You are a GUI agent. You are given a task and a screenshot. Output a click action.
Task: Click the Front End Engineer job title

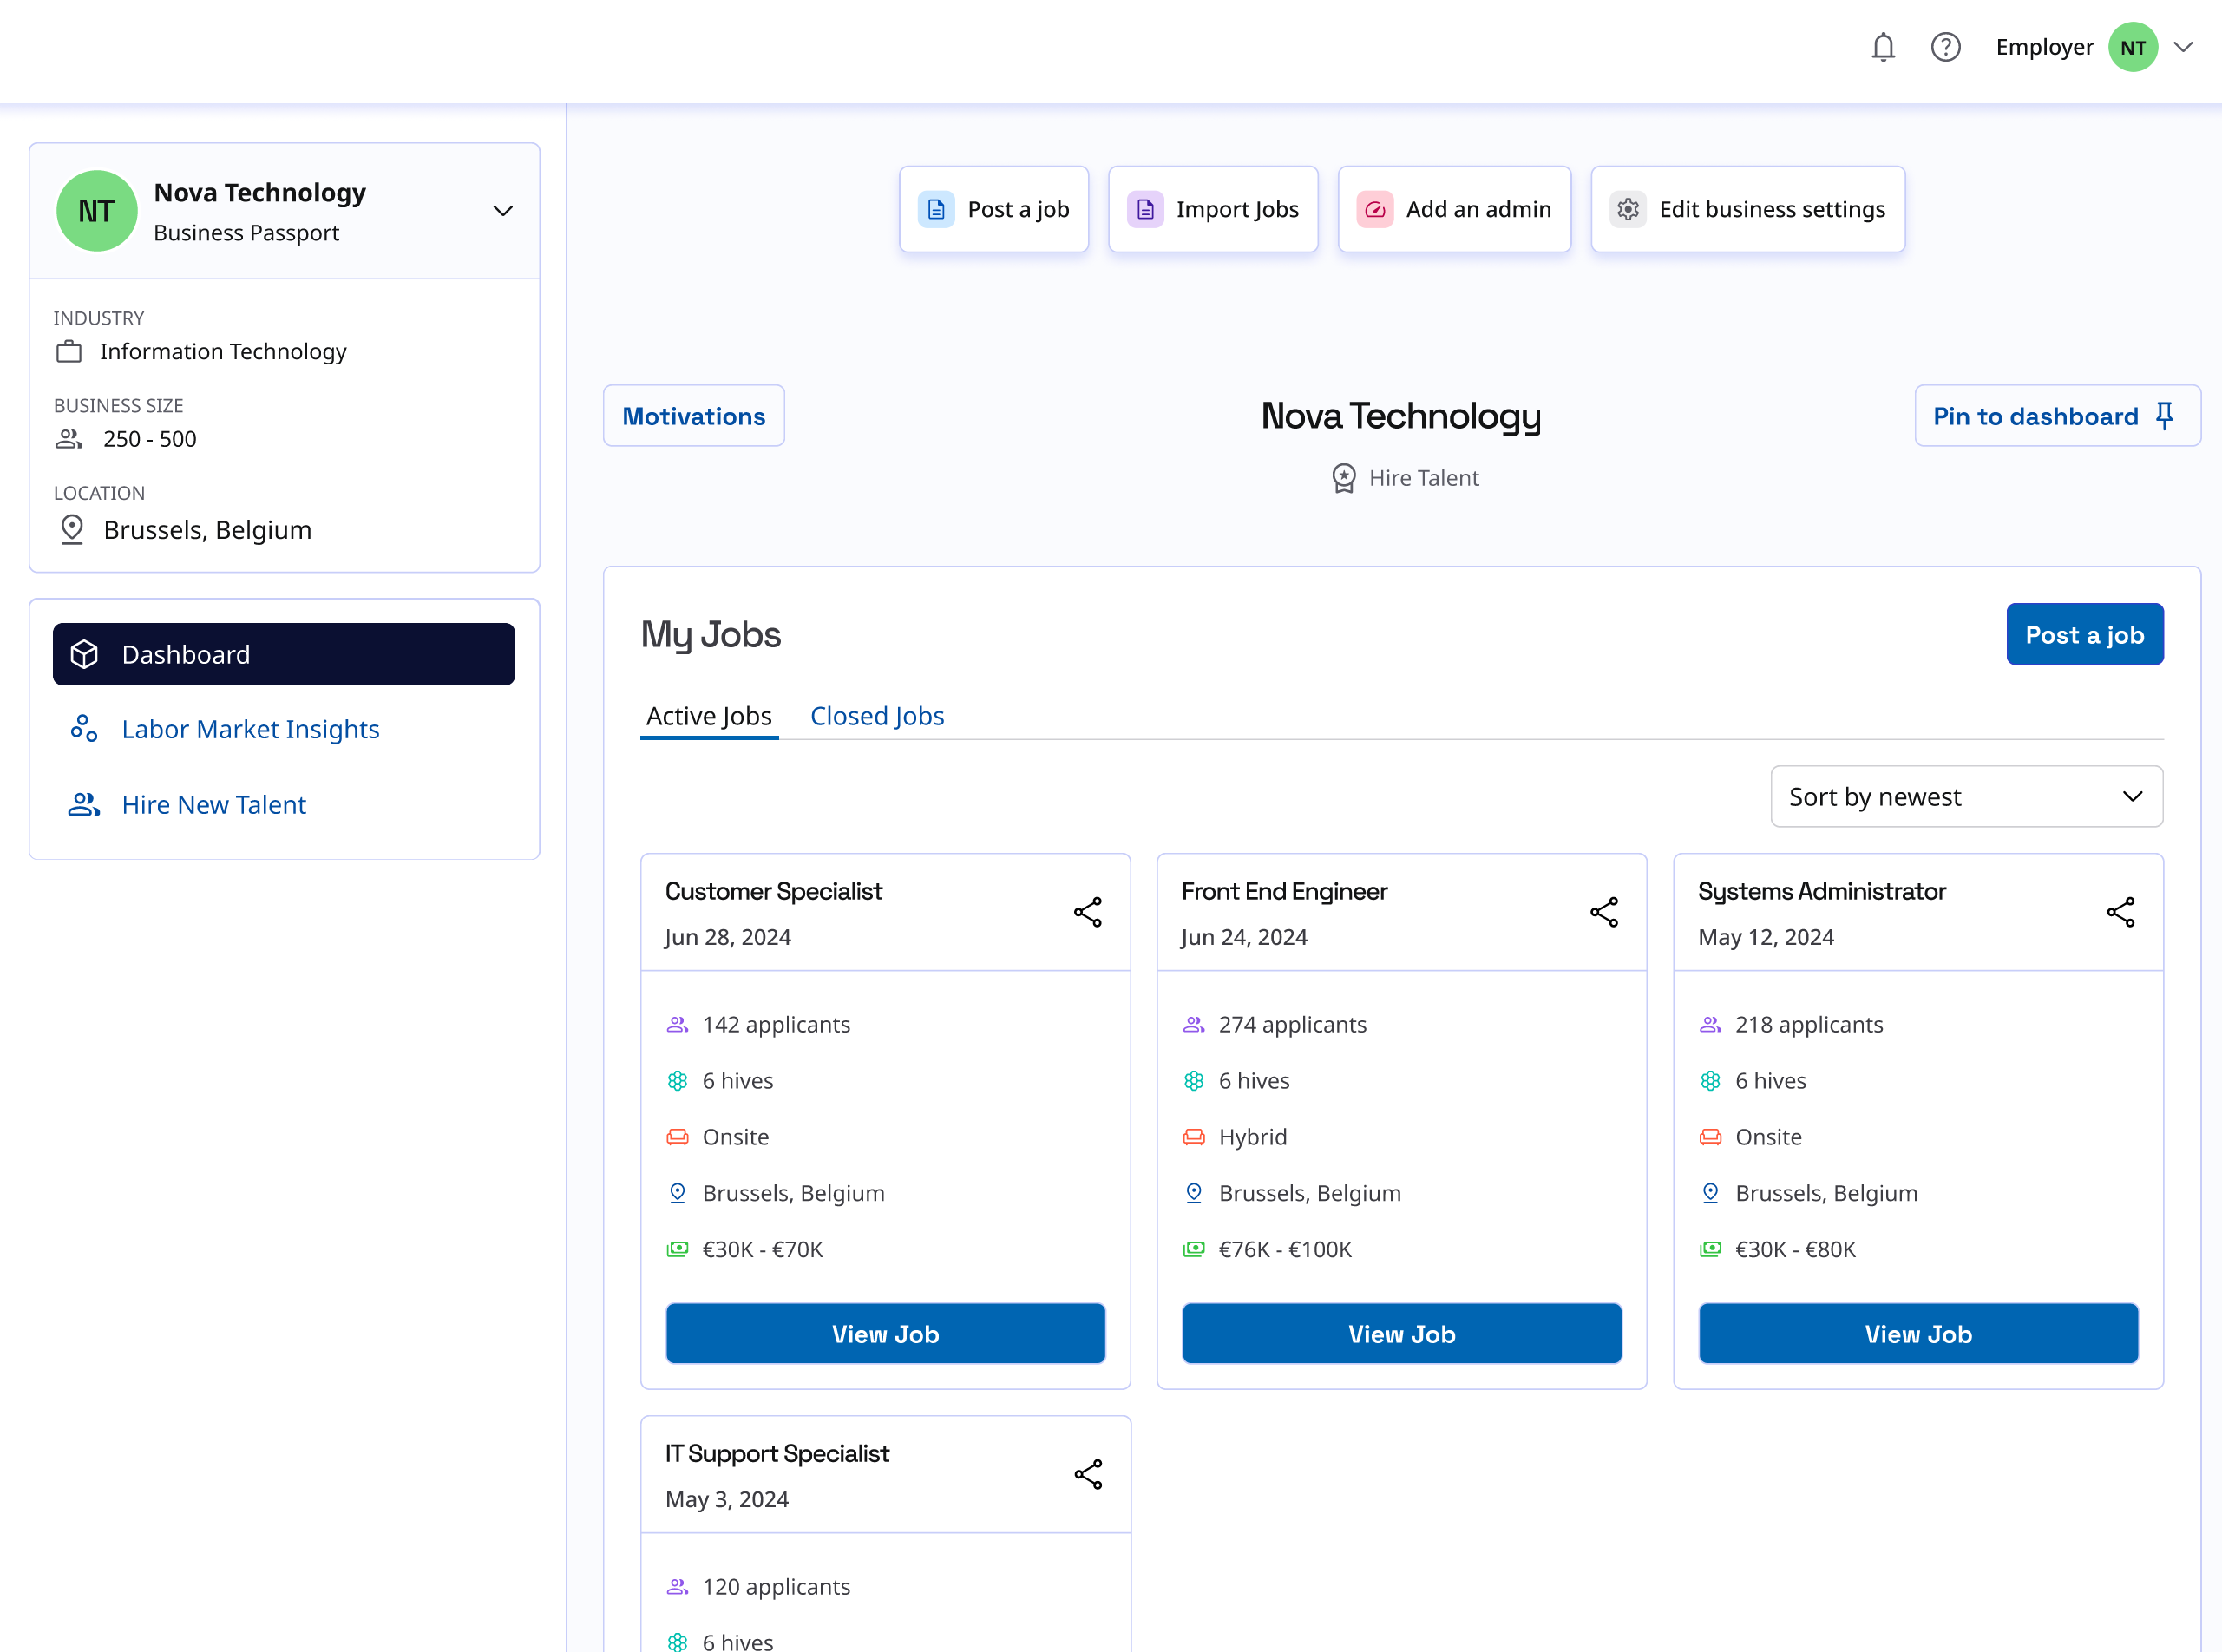[1284, 892]
